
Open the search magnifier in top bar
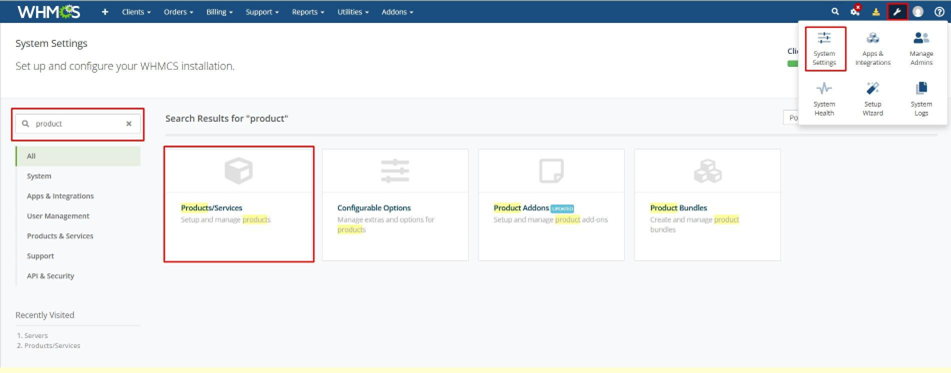[835, 12]
